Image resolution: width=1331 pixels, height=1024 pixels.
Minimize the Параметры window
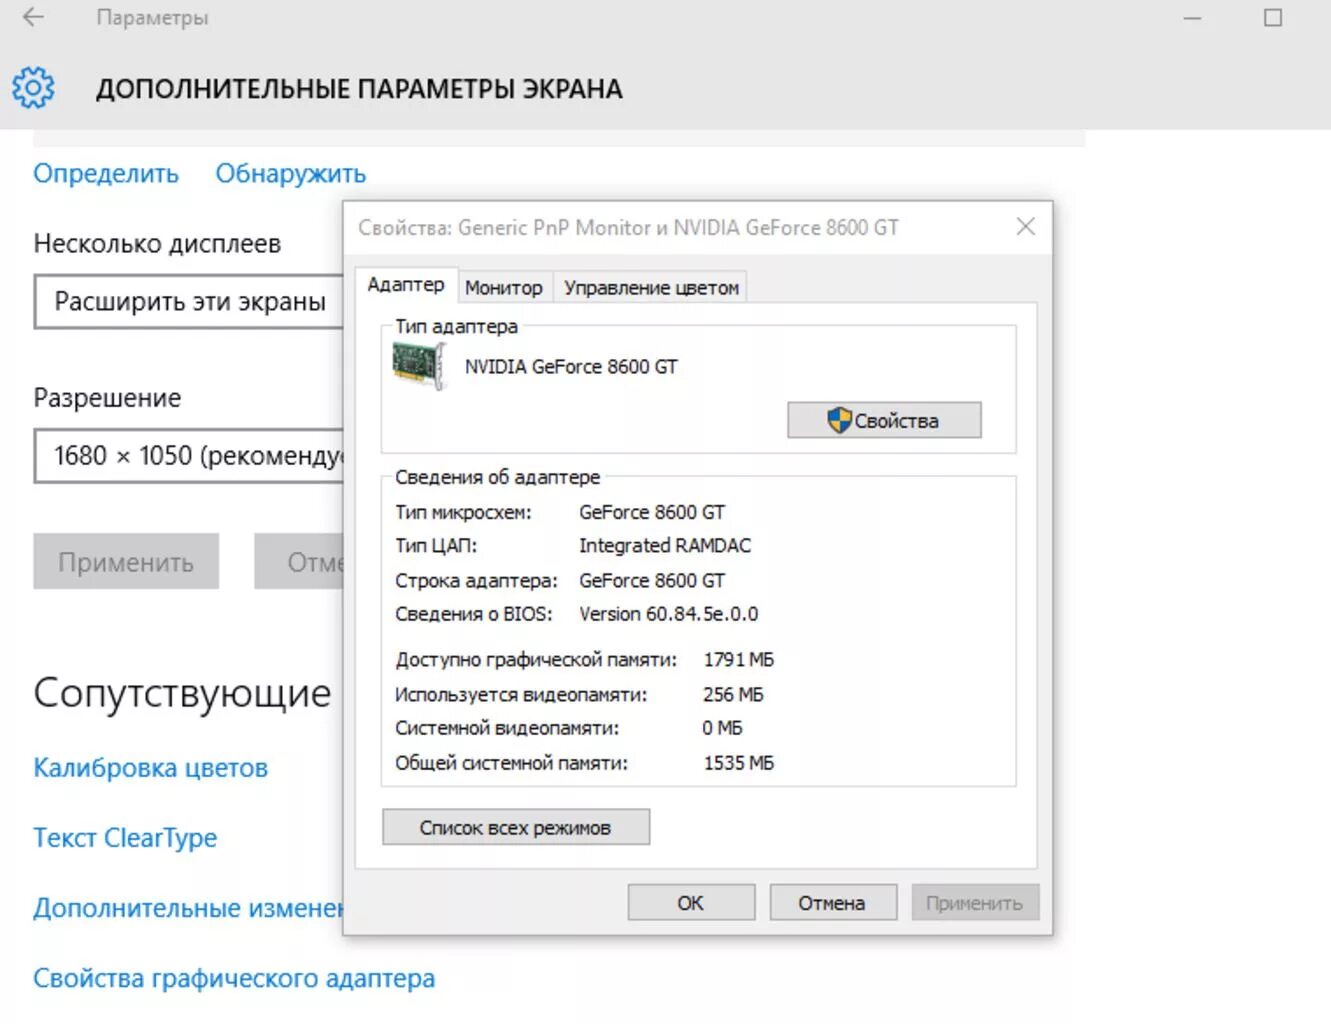coord(1192,18)
